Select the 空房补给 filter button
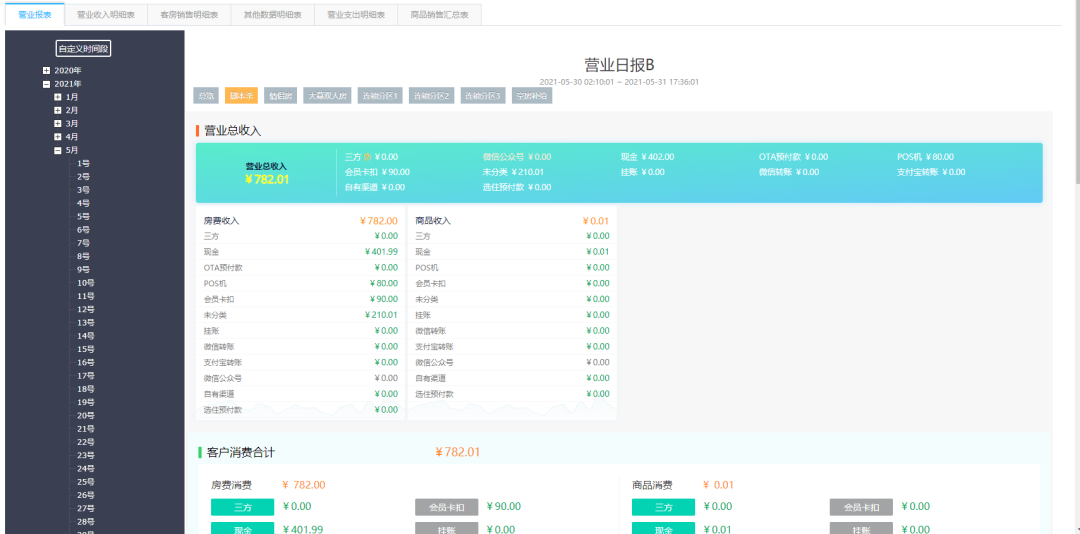Screen dimensions: 1080x534 pyautogui.click(x=532, y=96)
